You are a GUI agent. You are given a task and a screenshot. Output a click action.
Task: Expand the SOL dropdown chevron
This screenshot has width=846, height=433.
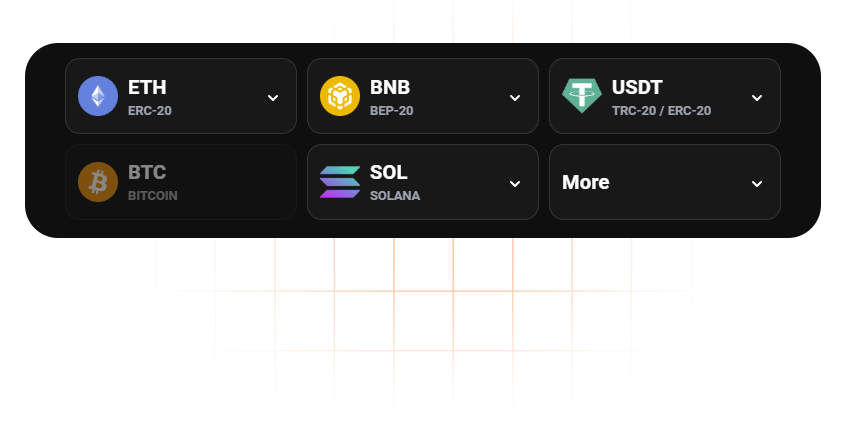tap(515, 183)
